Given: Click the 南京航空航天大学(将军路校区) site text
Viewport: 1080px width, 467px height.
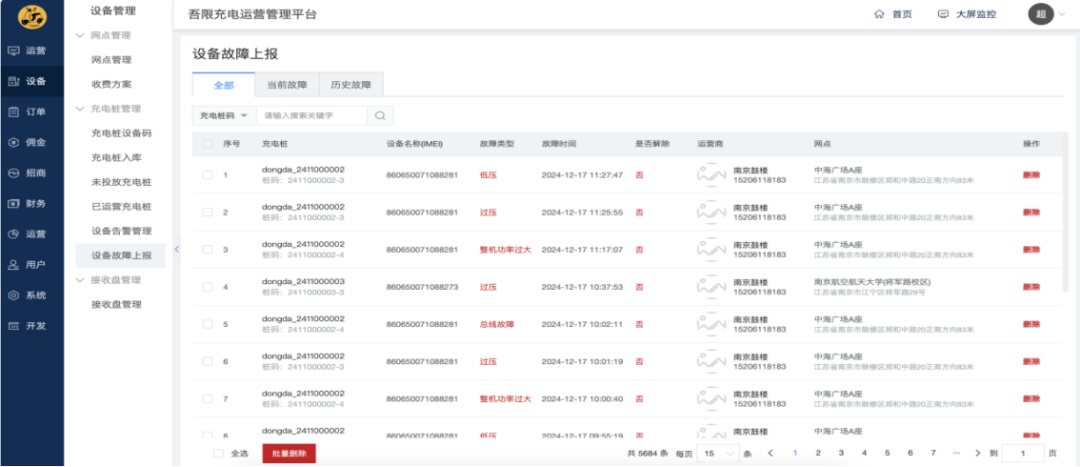Looking at the screenshot, I should (872, 282).
